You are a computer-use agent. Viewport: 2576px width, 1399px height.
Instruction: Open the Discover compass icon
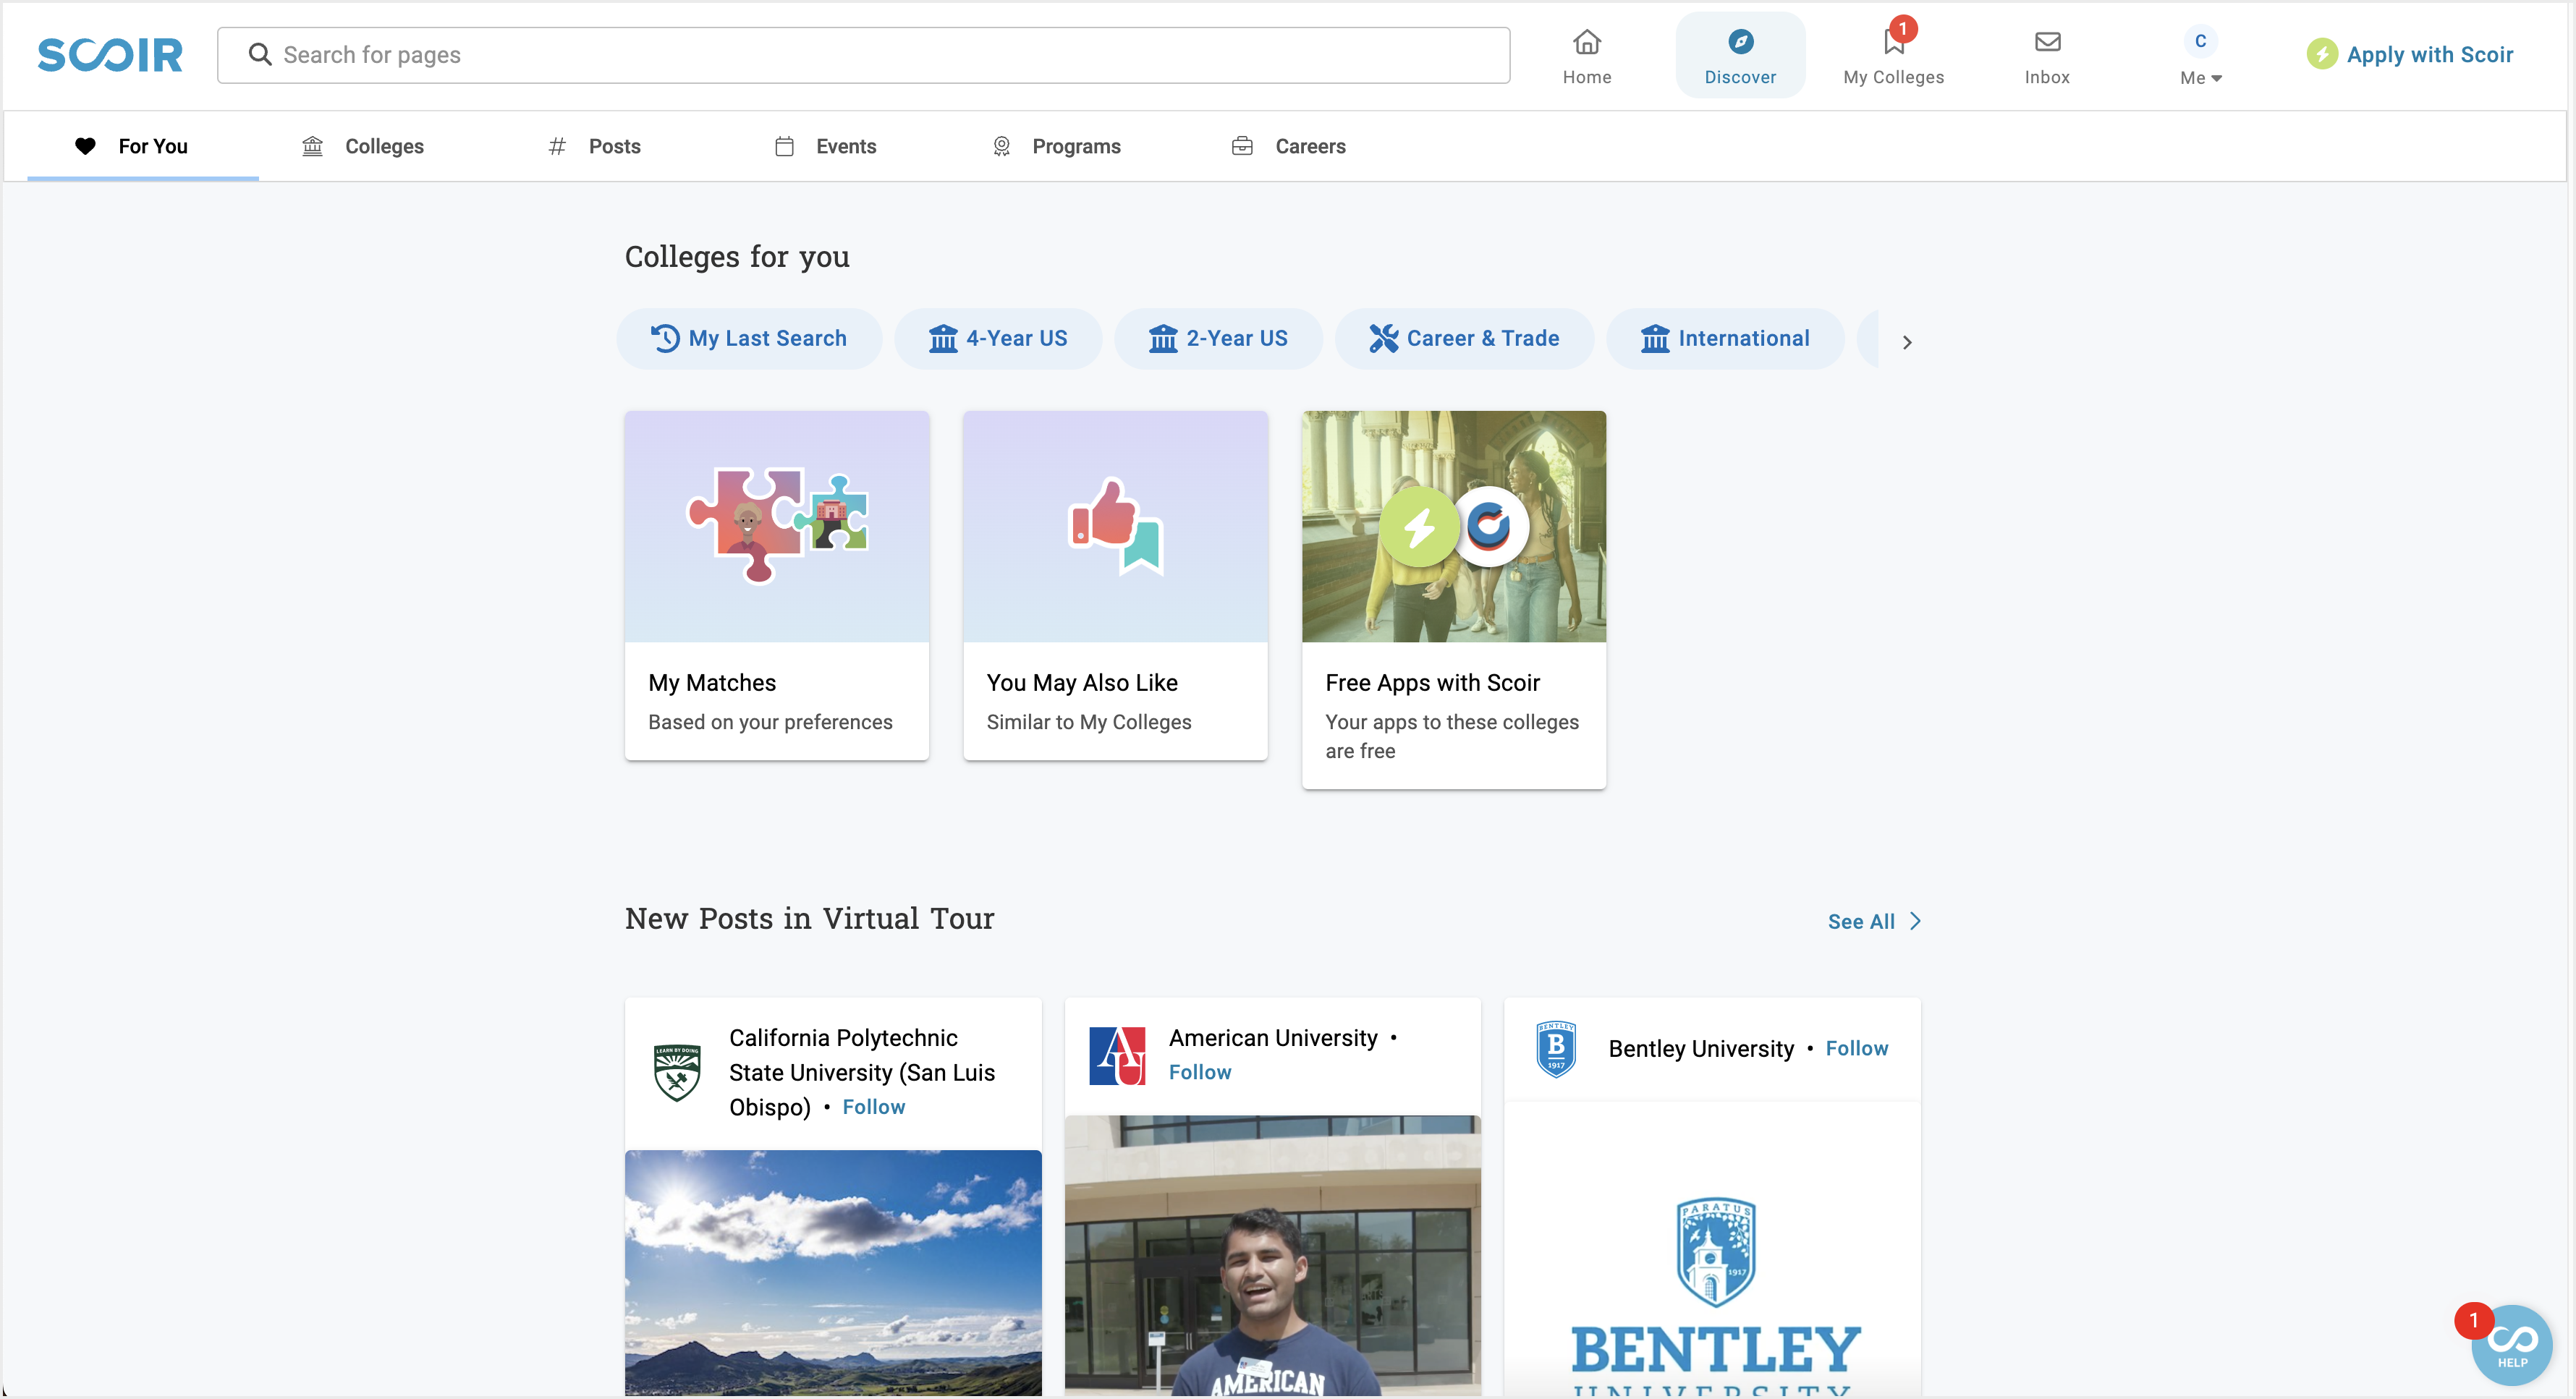1741,42
